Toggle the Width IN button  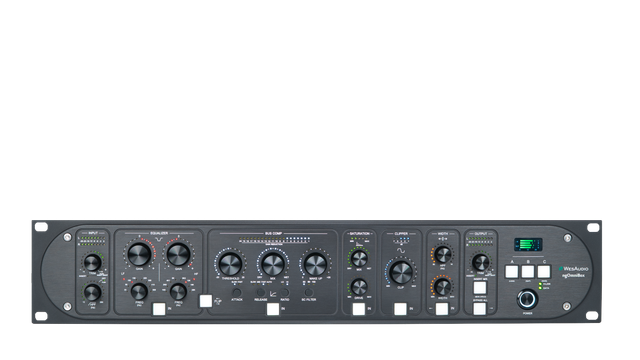[x=442, y=309]
